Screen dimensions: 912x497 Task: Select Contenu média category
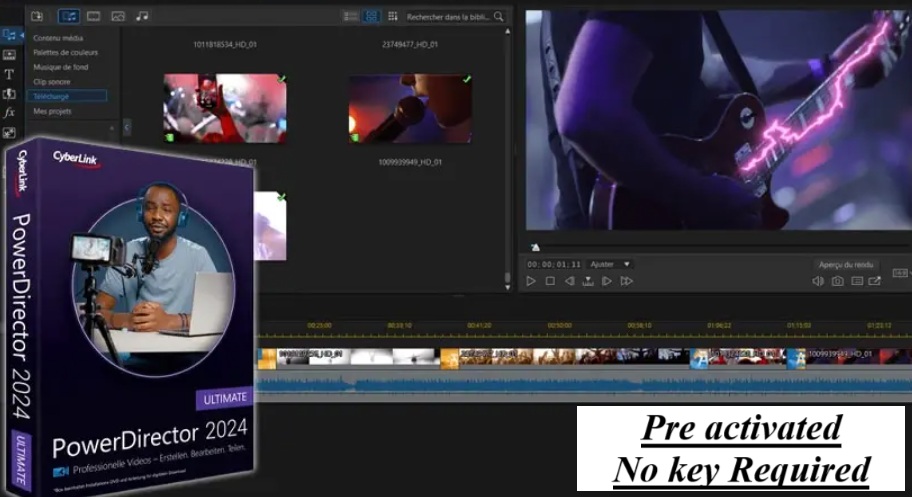[x=58, y=38]
